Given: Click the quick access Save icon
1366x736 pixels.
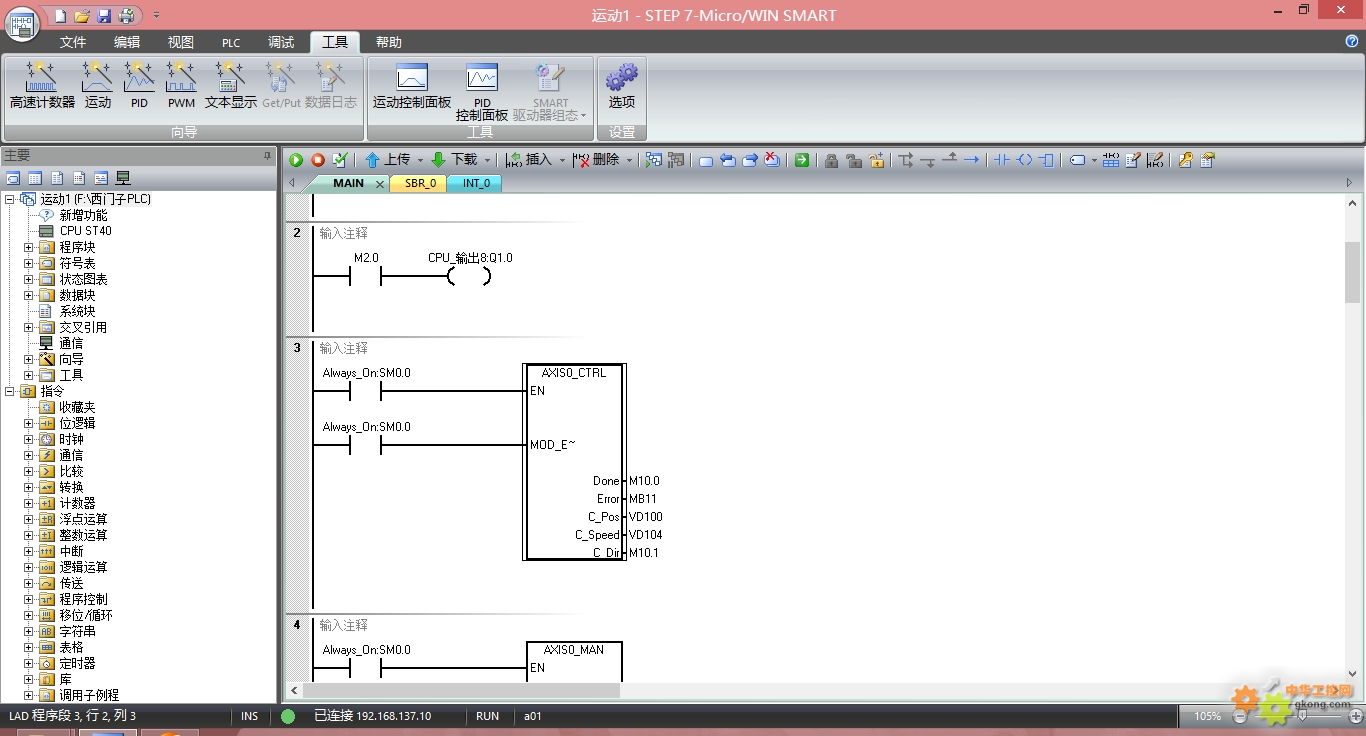Looking at the screenshot, I should click(x=104, y=16).
